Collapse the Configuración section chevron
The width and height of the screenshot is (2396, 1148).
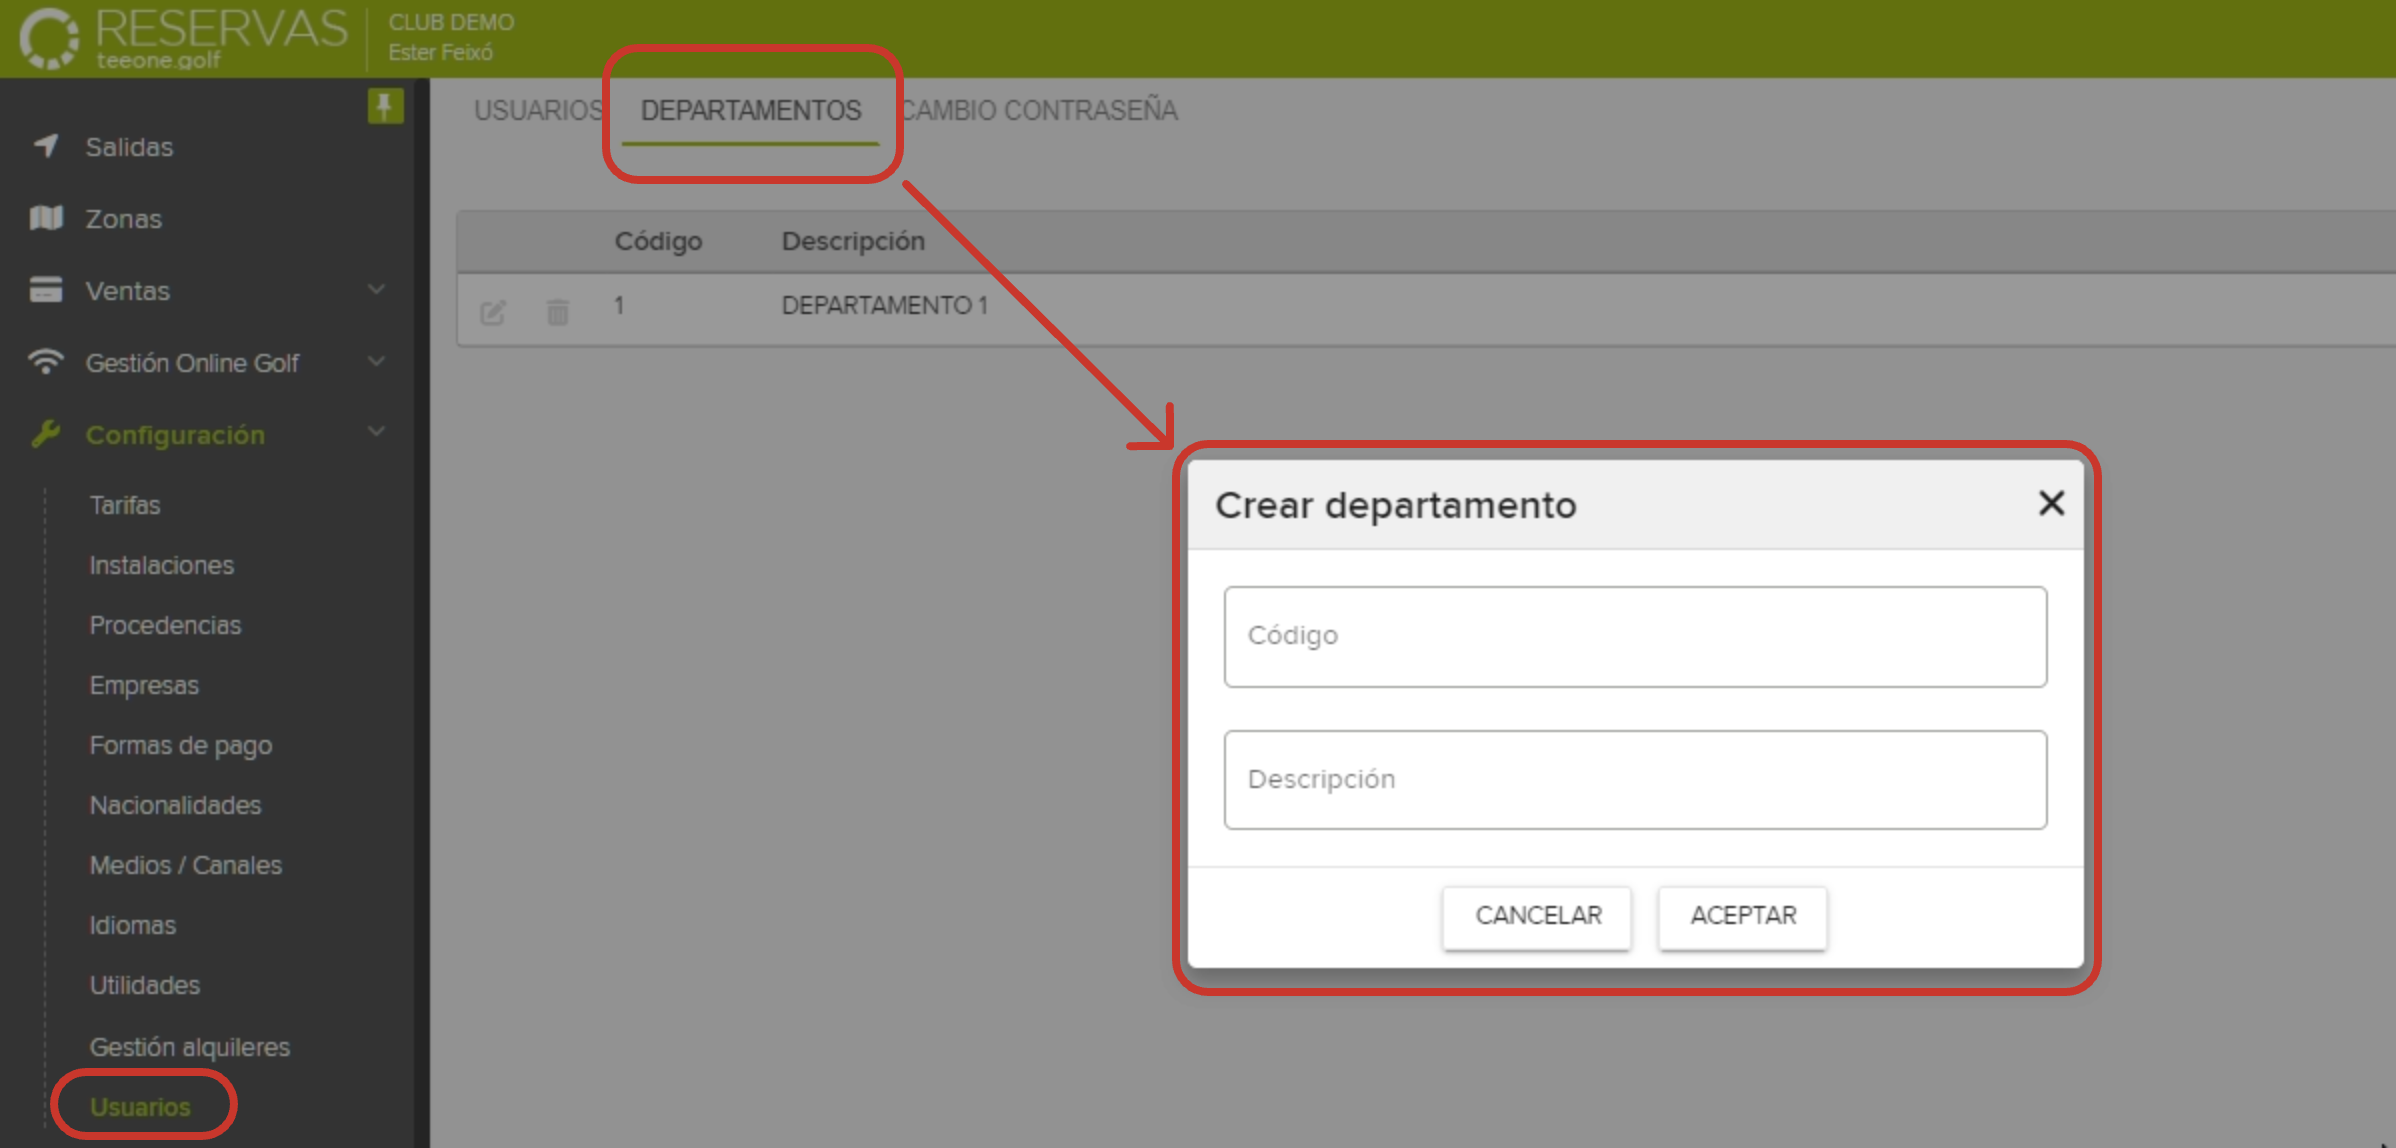click(376, 432)
